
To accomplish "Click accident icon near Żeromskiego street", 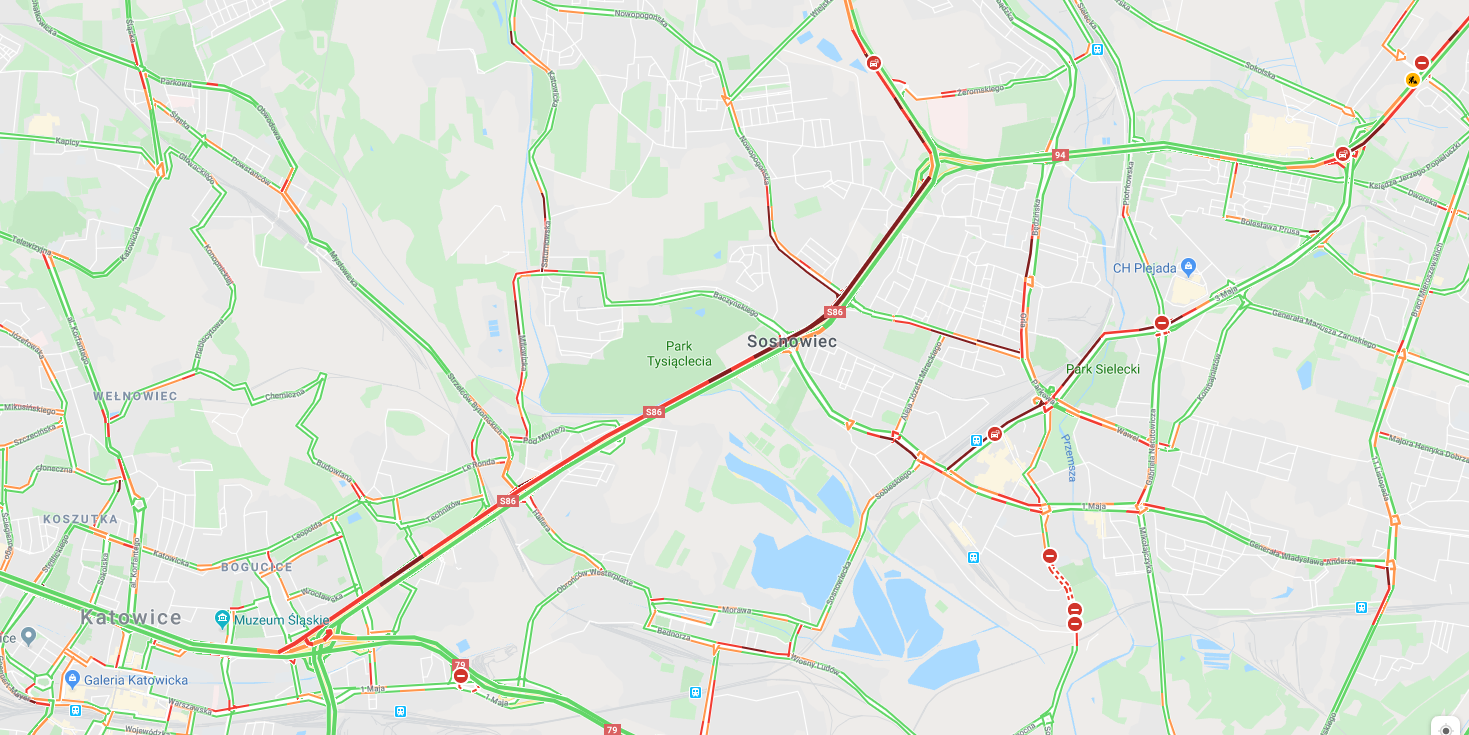I will (874, 62).
